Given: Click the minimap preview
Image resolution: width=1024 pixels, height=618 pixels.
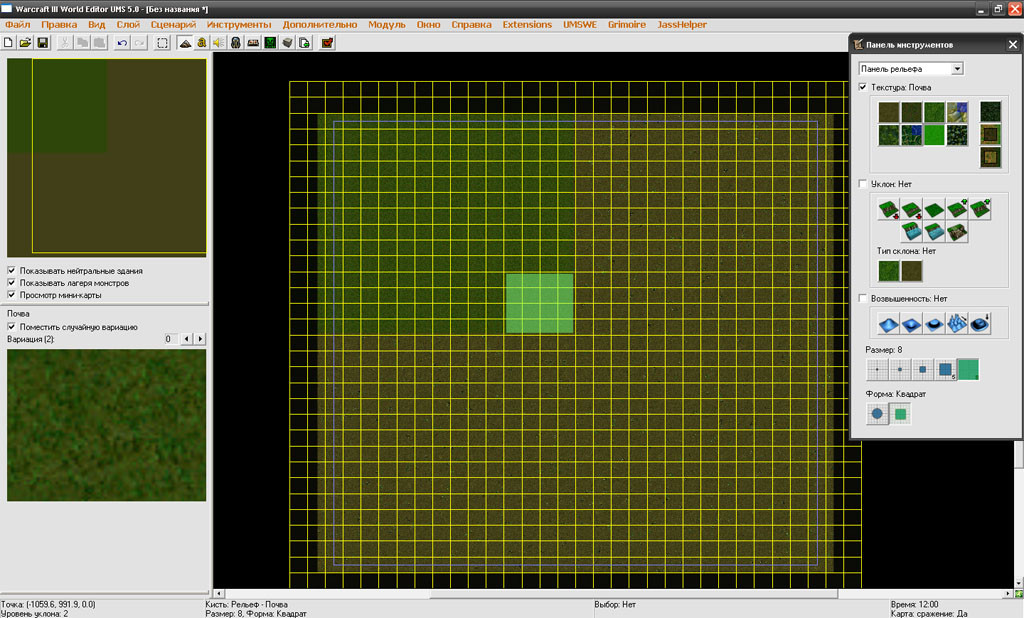Looking at the screenshot, I should tap(107, 157).
